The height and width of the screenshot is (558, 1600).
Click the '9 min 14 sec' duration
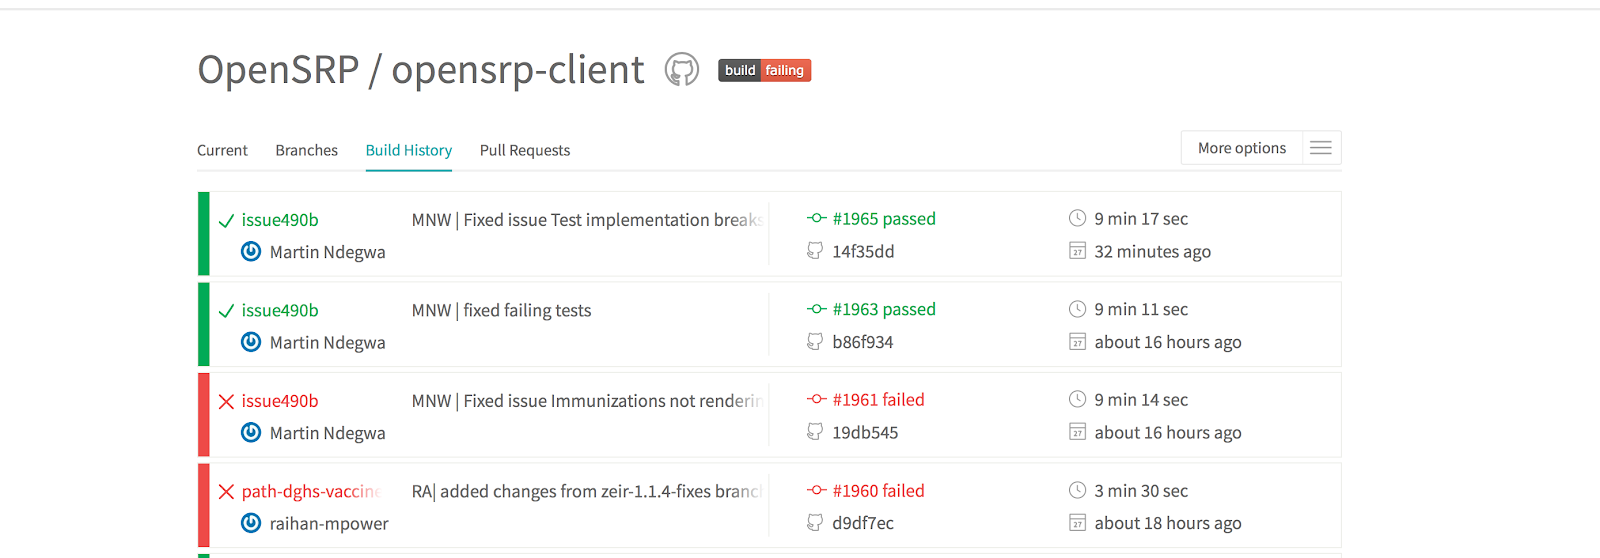coord(1141,399)
